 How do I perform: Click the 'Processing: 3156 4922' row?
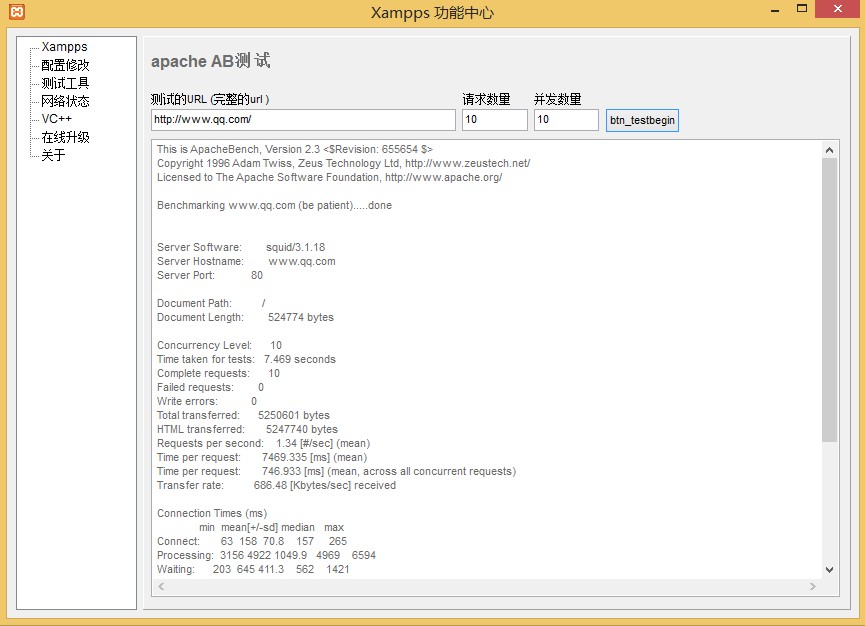tap(266, 555)
